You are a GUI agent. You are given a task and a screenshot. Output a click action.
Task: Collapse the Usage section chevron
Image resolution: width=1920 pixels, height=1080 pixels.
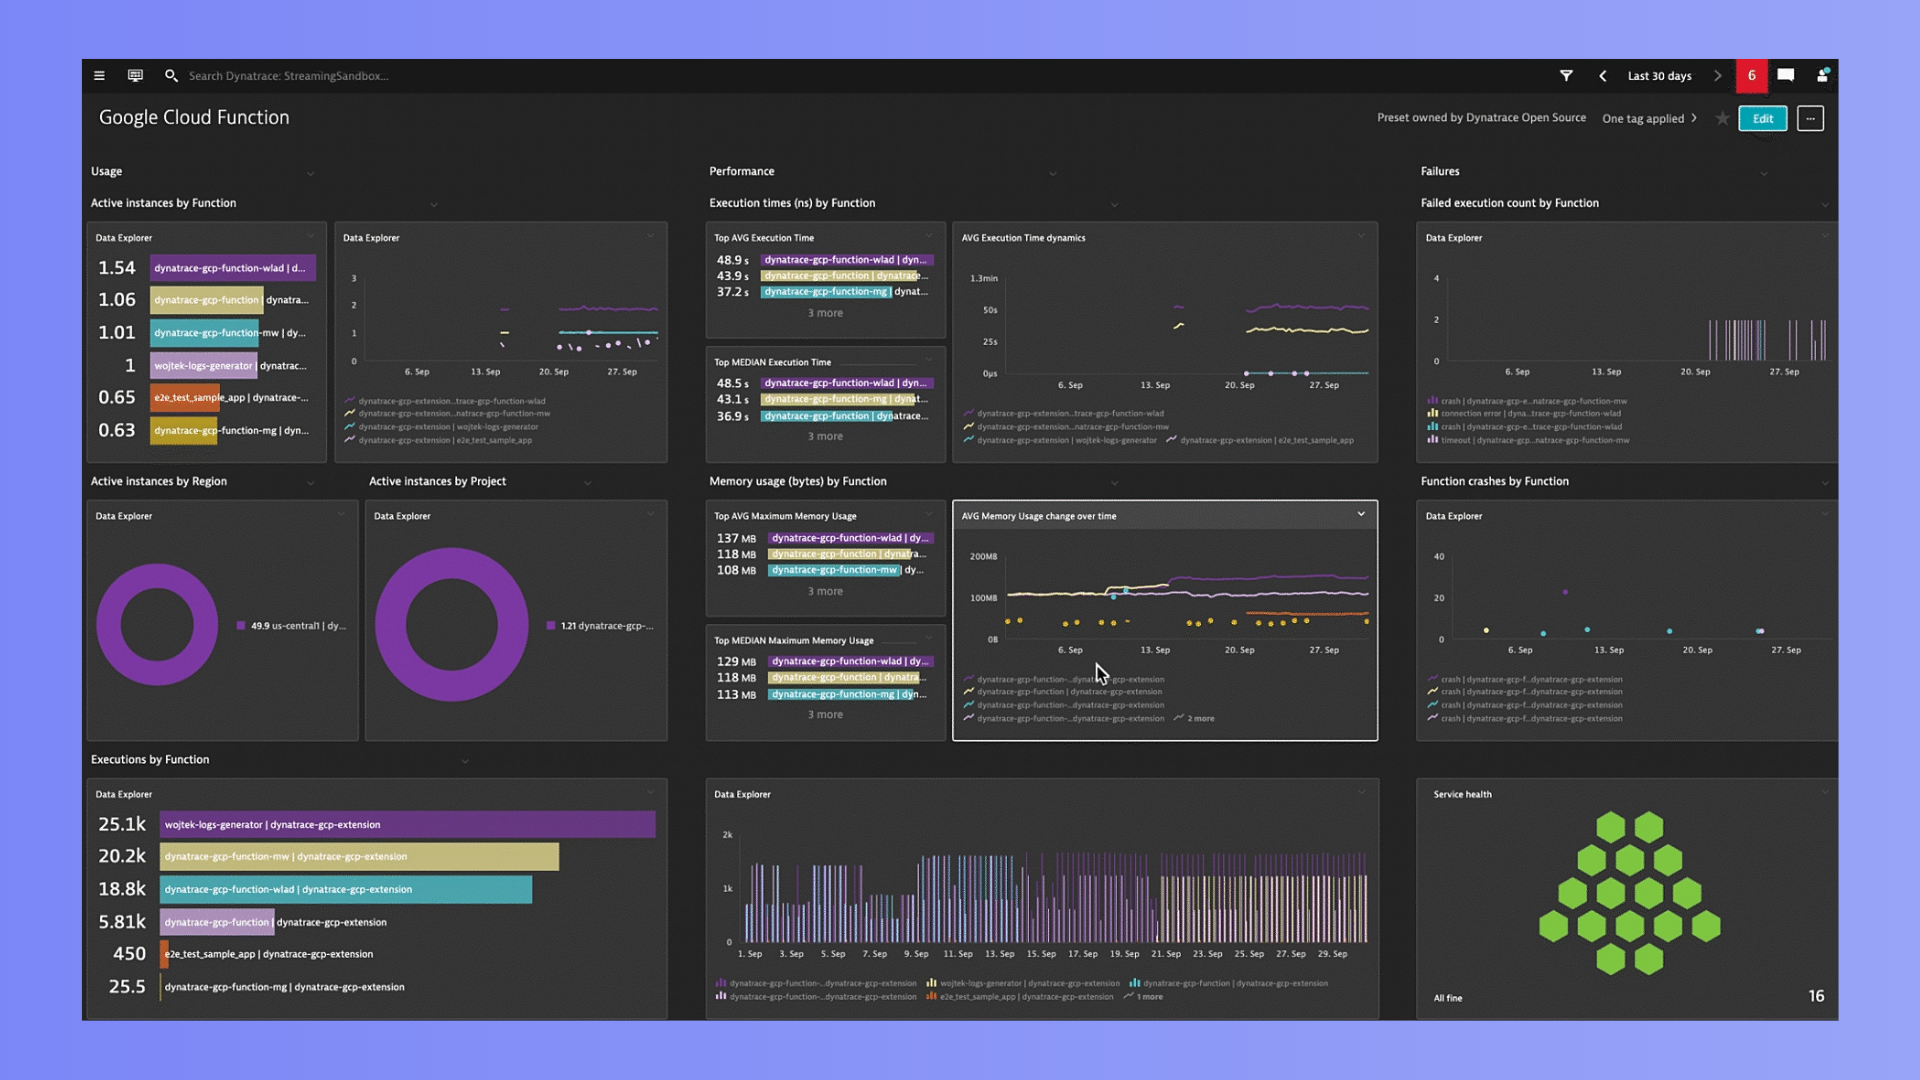click(310, 174)
